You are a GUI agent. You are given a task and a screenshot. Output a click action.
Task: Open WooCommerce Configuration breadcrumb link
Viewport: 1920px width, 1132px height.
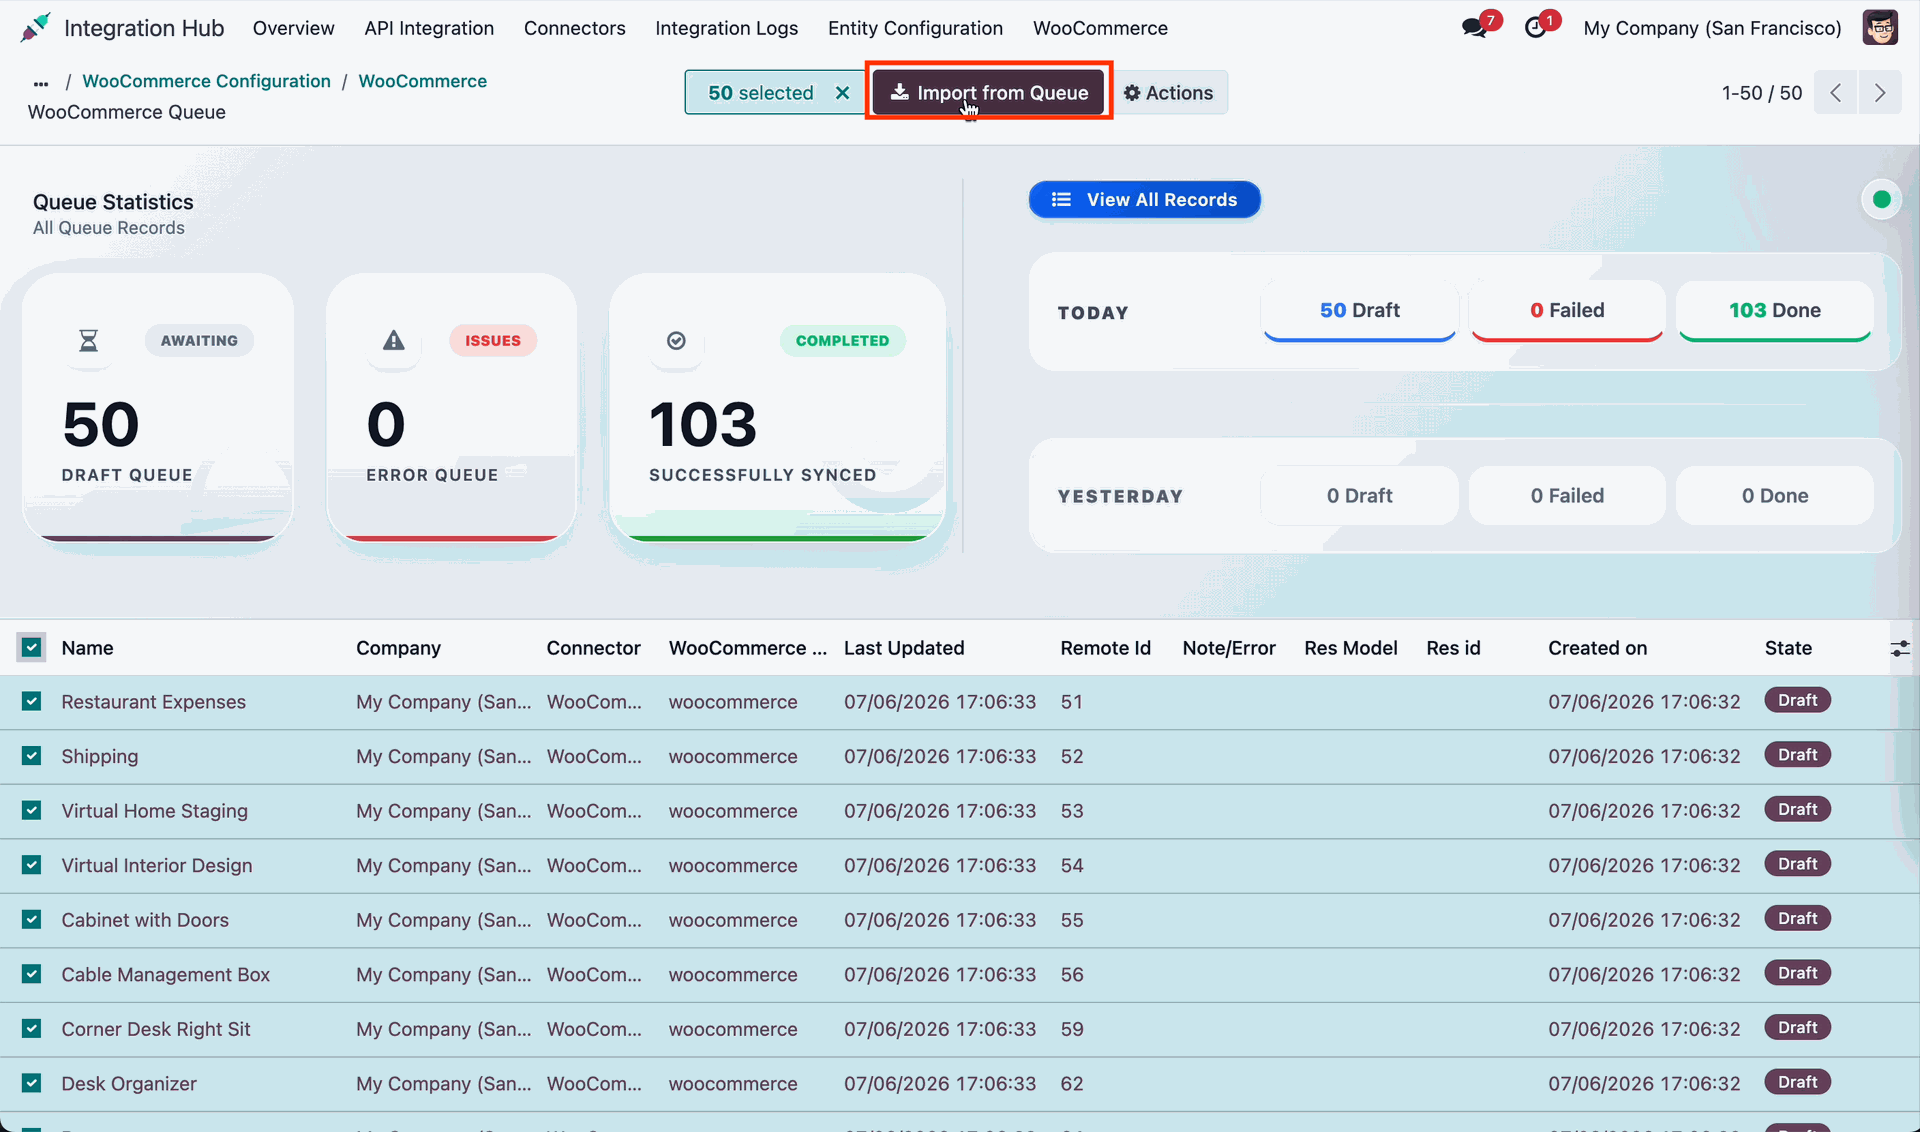tap(206, 81)
